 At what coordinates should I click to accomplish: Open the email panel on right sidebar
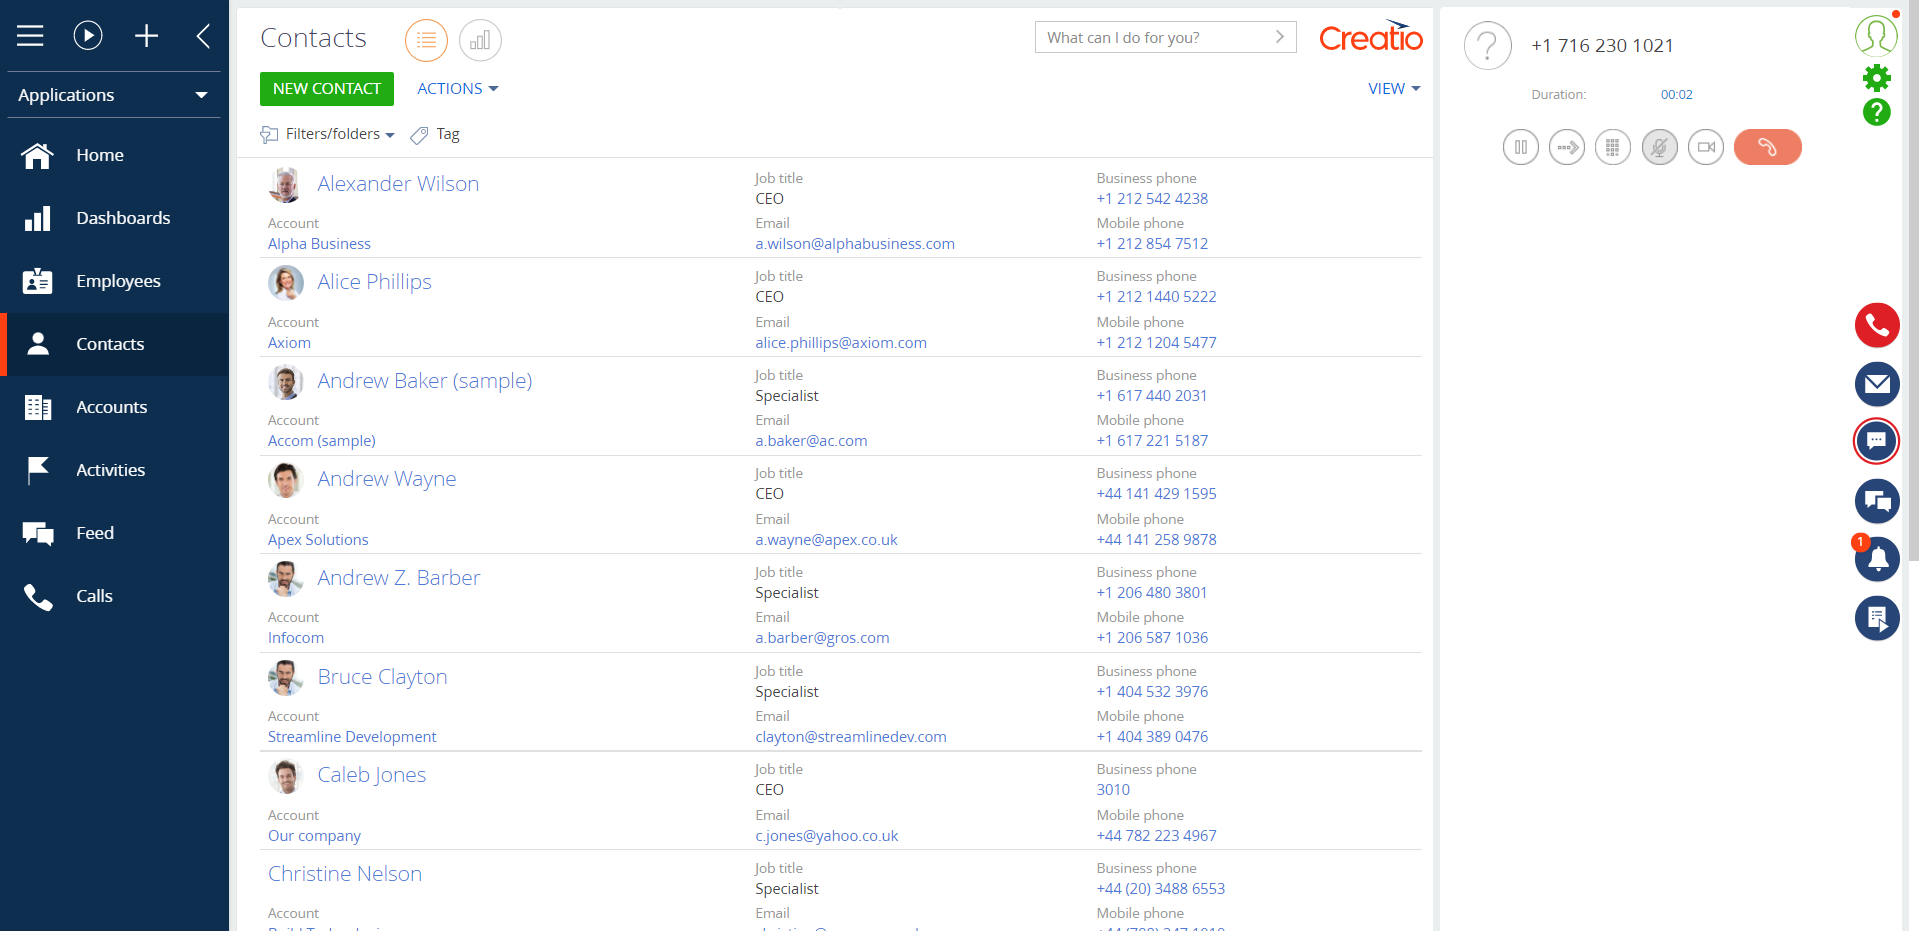click(x=1876, y=384)
